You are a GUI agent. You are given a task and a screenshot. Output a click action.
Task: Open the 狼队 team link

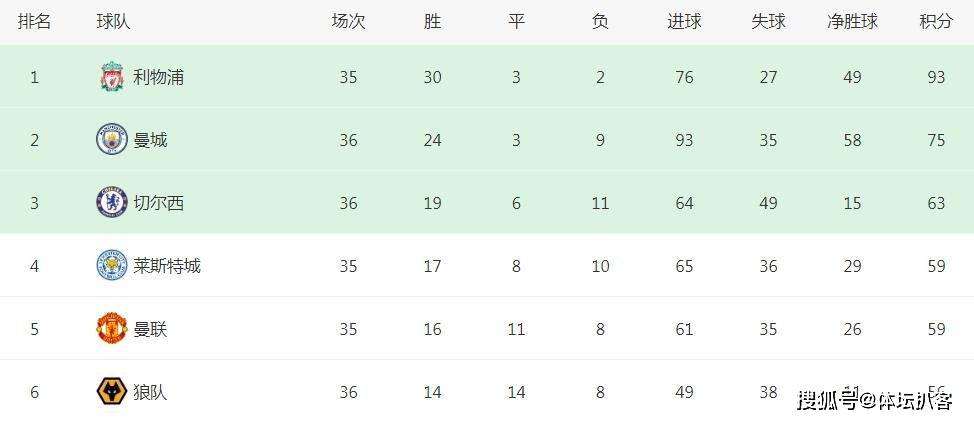click(150, 392)
